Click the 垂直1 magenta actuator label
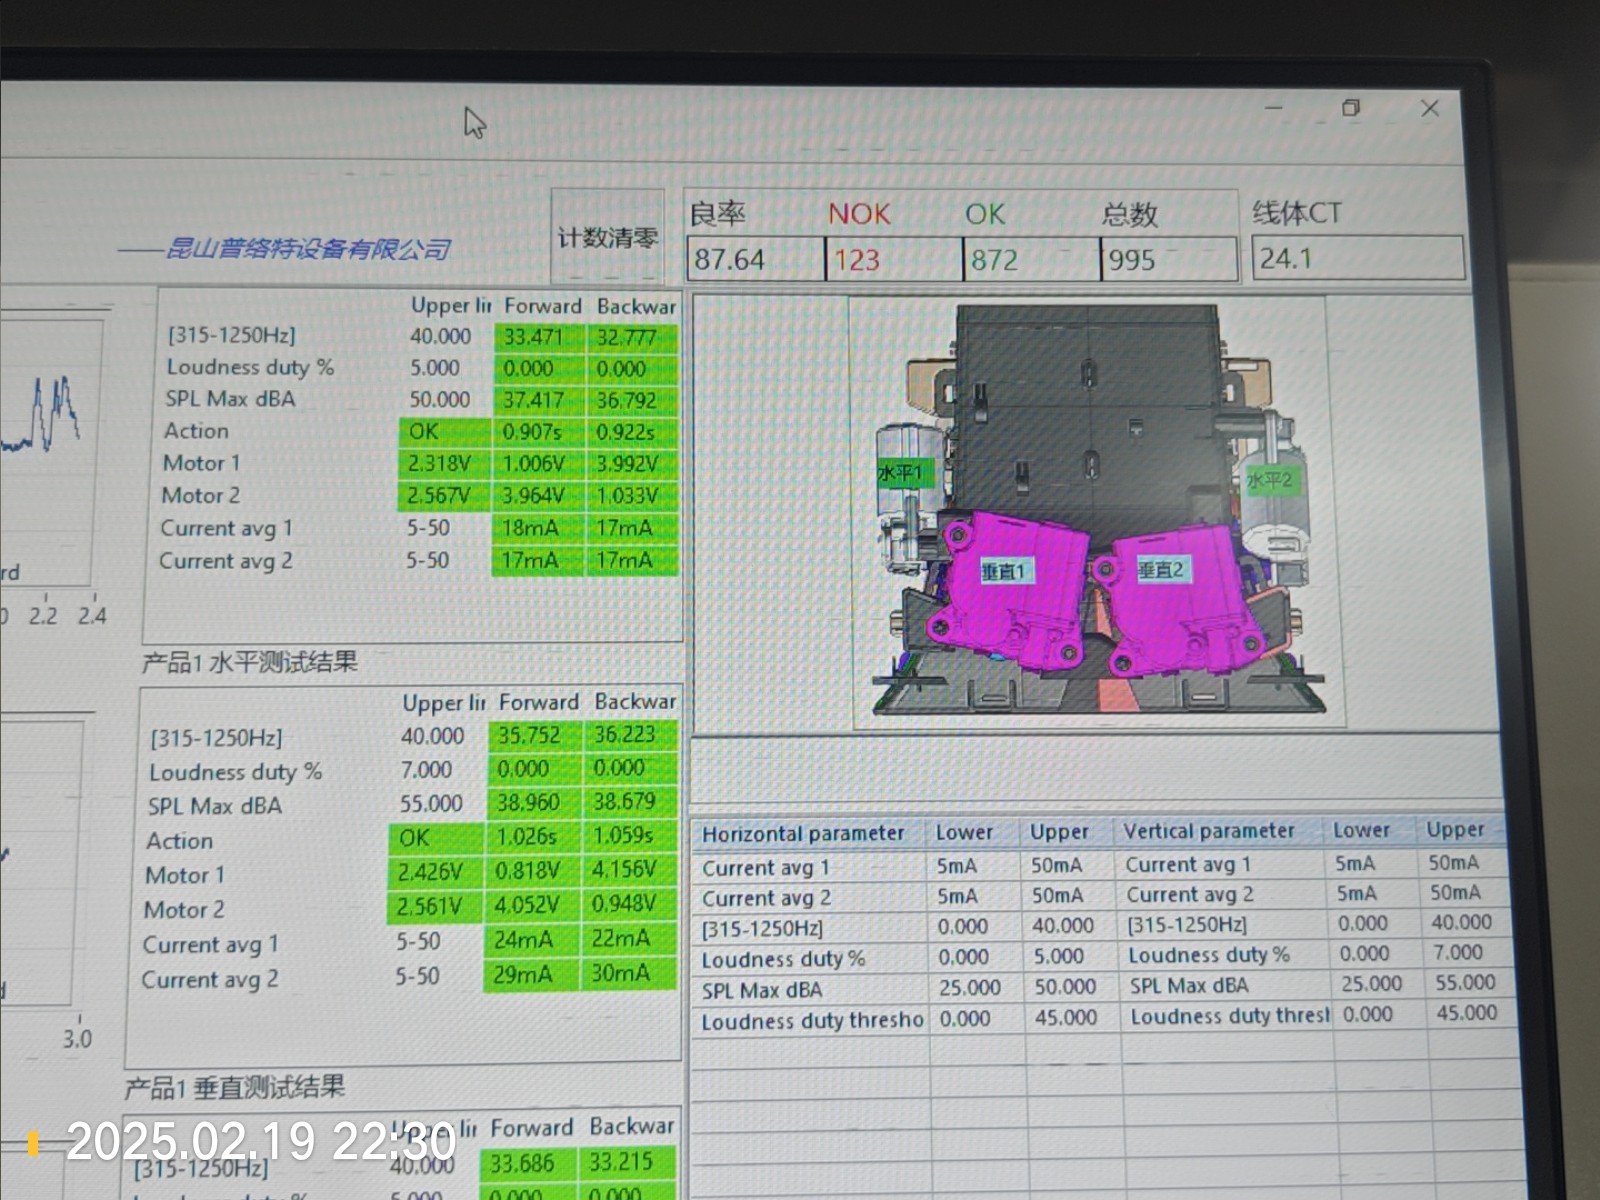Image resolution: width=1600 pixels, height=1200 pixels. (x=1003, y=571)
